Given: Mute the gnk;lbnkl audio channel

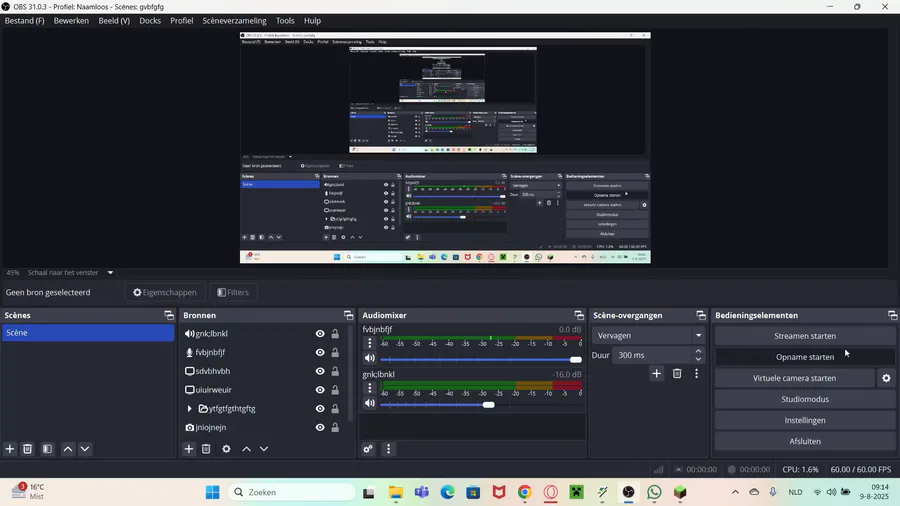Looking at the screenshot, I should 370,403.
